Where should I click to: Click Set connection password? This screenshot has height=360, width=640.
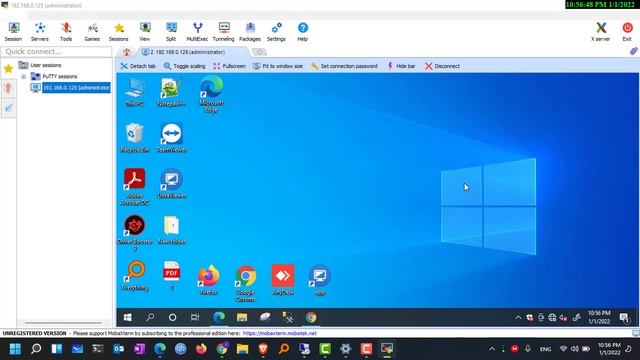coord(344,66)
